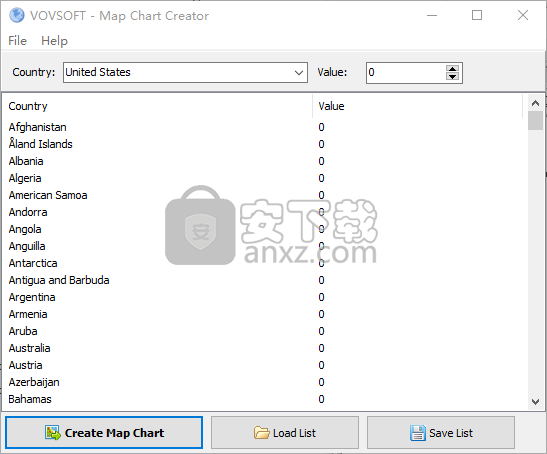Increase Value with the up spinner arrow
This screenshot has width=547, height=454.
pos(452,69)
